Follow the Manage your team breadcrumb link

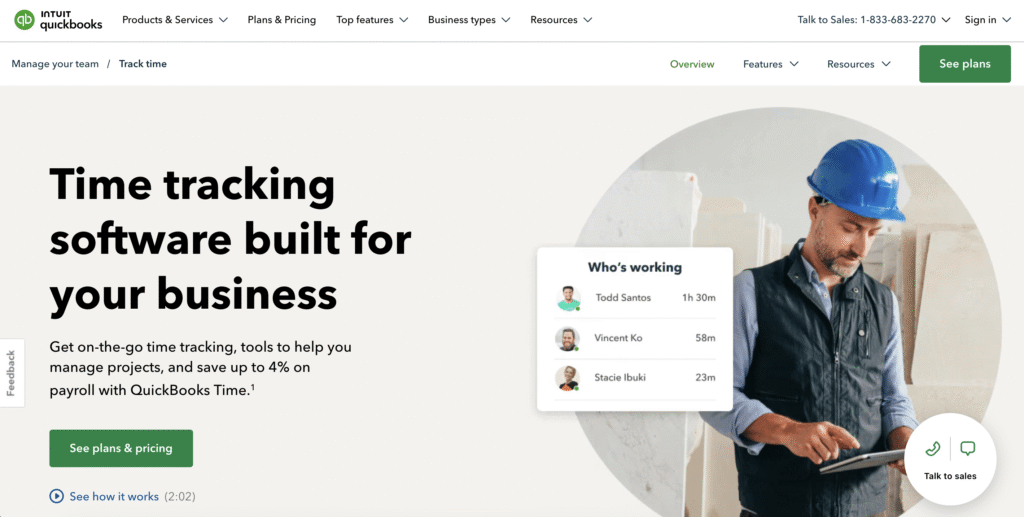55,64
